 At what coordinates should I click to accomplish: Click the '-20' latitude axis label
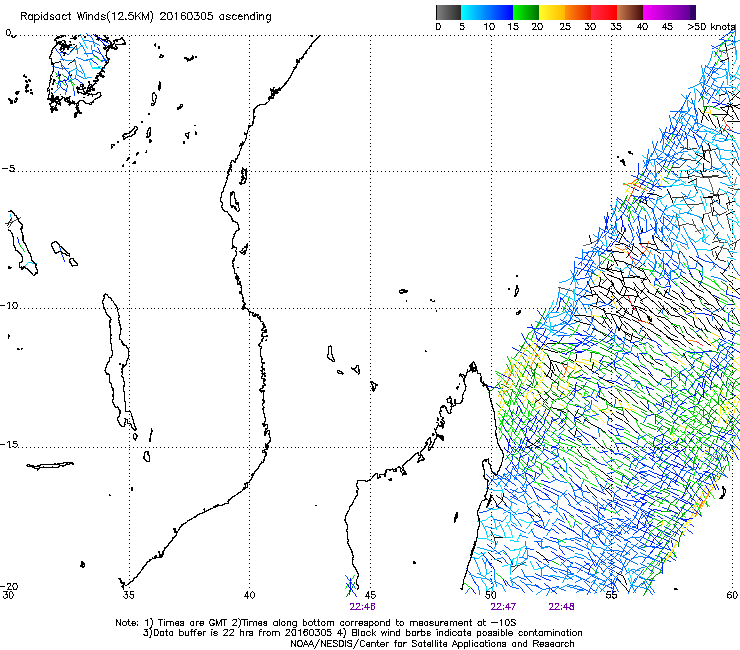click(9, 586)
